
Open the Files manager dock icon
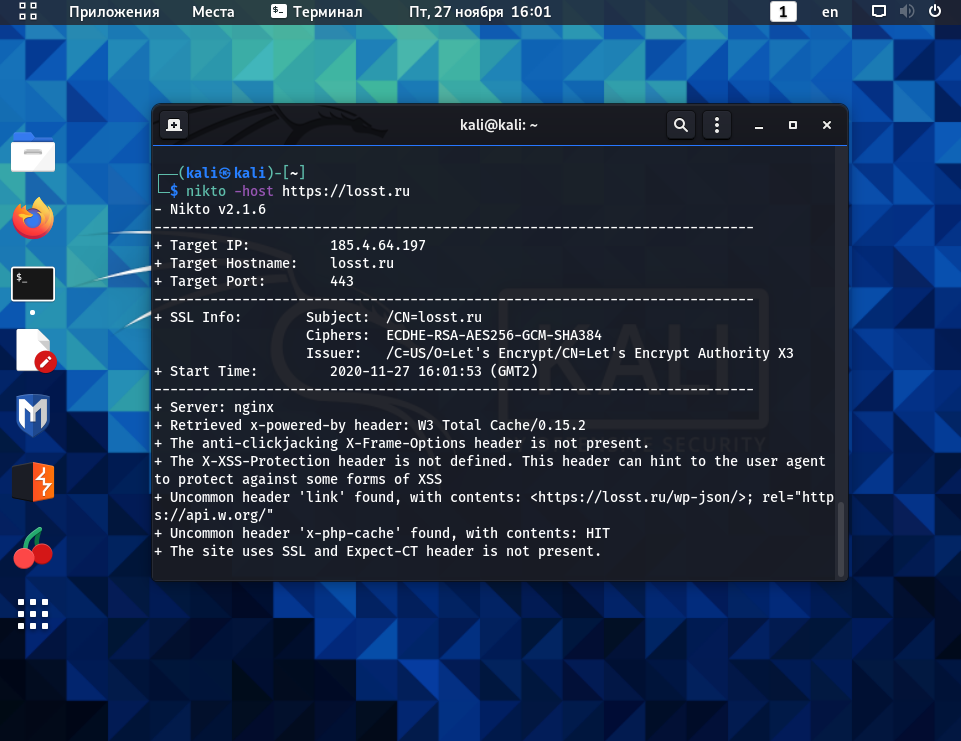tap(33, 153)
